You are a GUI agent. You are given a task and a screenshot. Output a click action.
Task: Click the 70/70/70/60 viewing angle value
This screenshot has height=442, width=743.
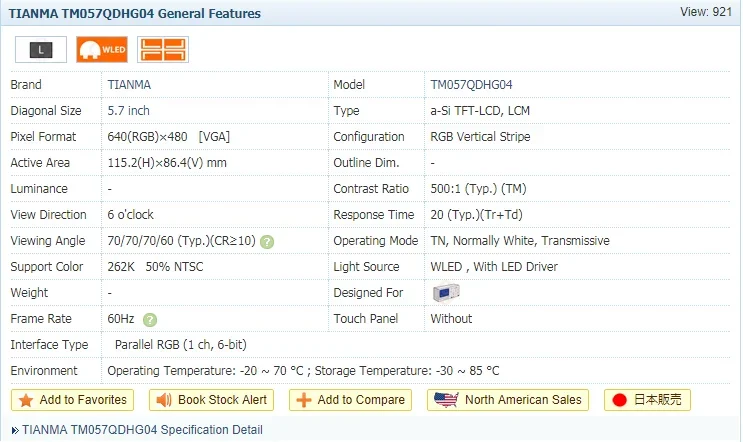(x=181, y=241)
